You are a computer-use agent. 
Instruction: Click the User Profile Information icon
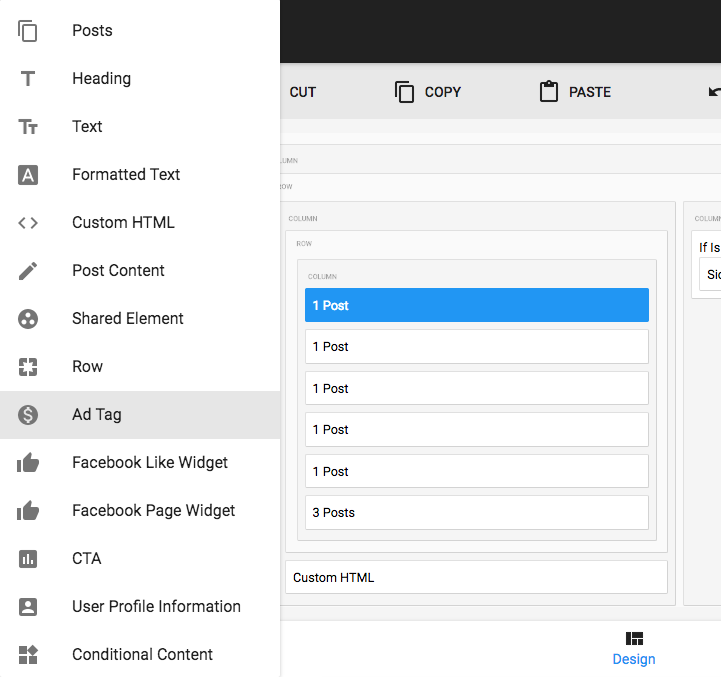[28, 607]
